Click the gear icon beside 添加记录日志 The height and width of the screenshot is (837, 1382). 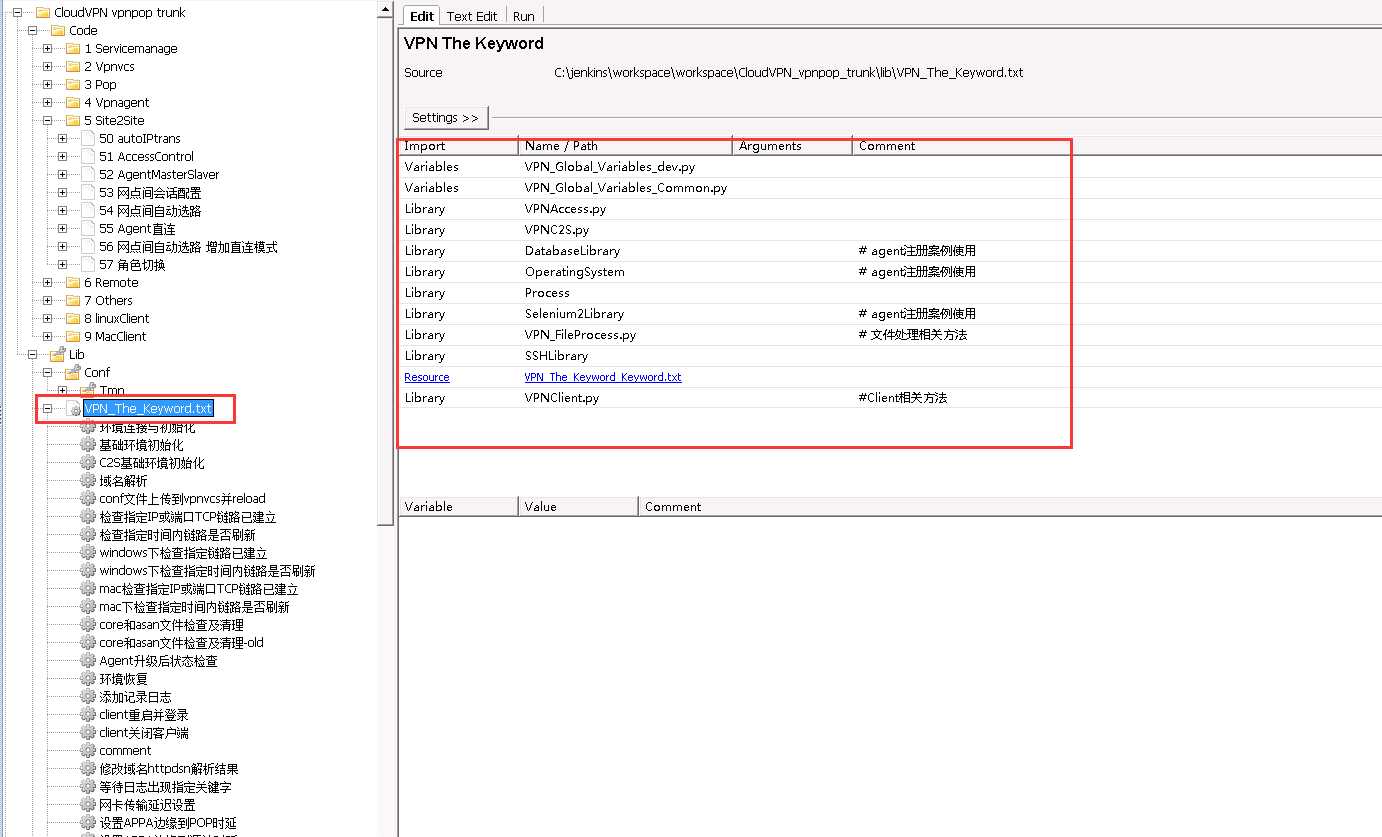[88, 697]
